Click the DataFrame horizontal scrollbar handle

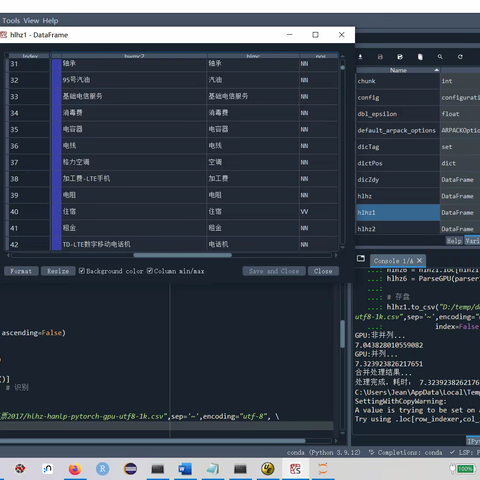(182, 255)
